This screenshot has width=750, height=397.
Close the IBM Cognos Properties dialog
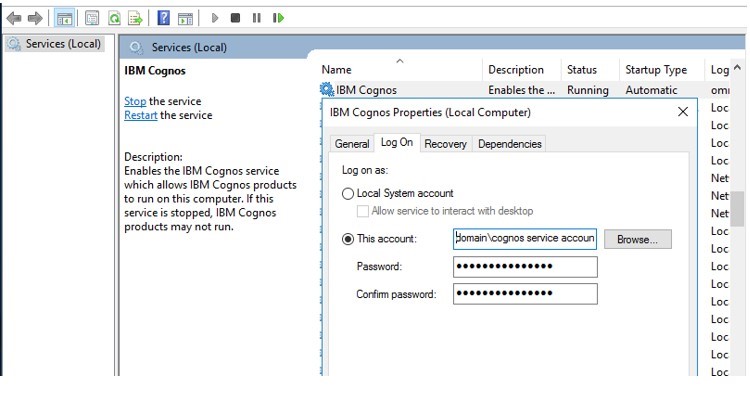pos(683,112)
